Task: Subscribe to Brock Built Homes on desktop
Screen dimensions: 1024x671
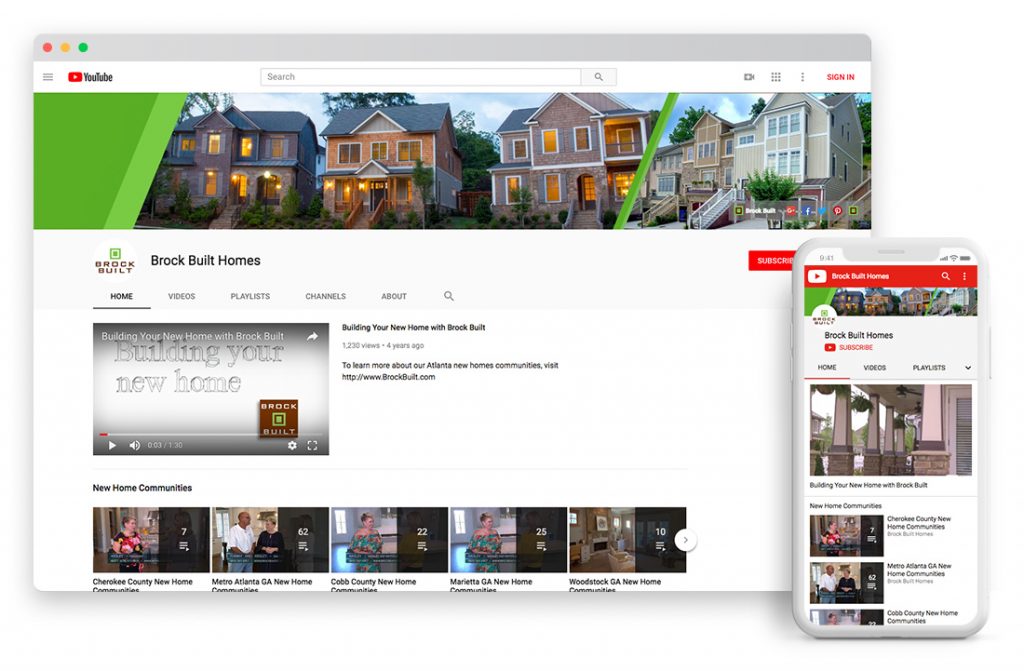Action: (772, 261)
